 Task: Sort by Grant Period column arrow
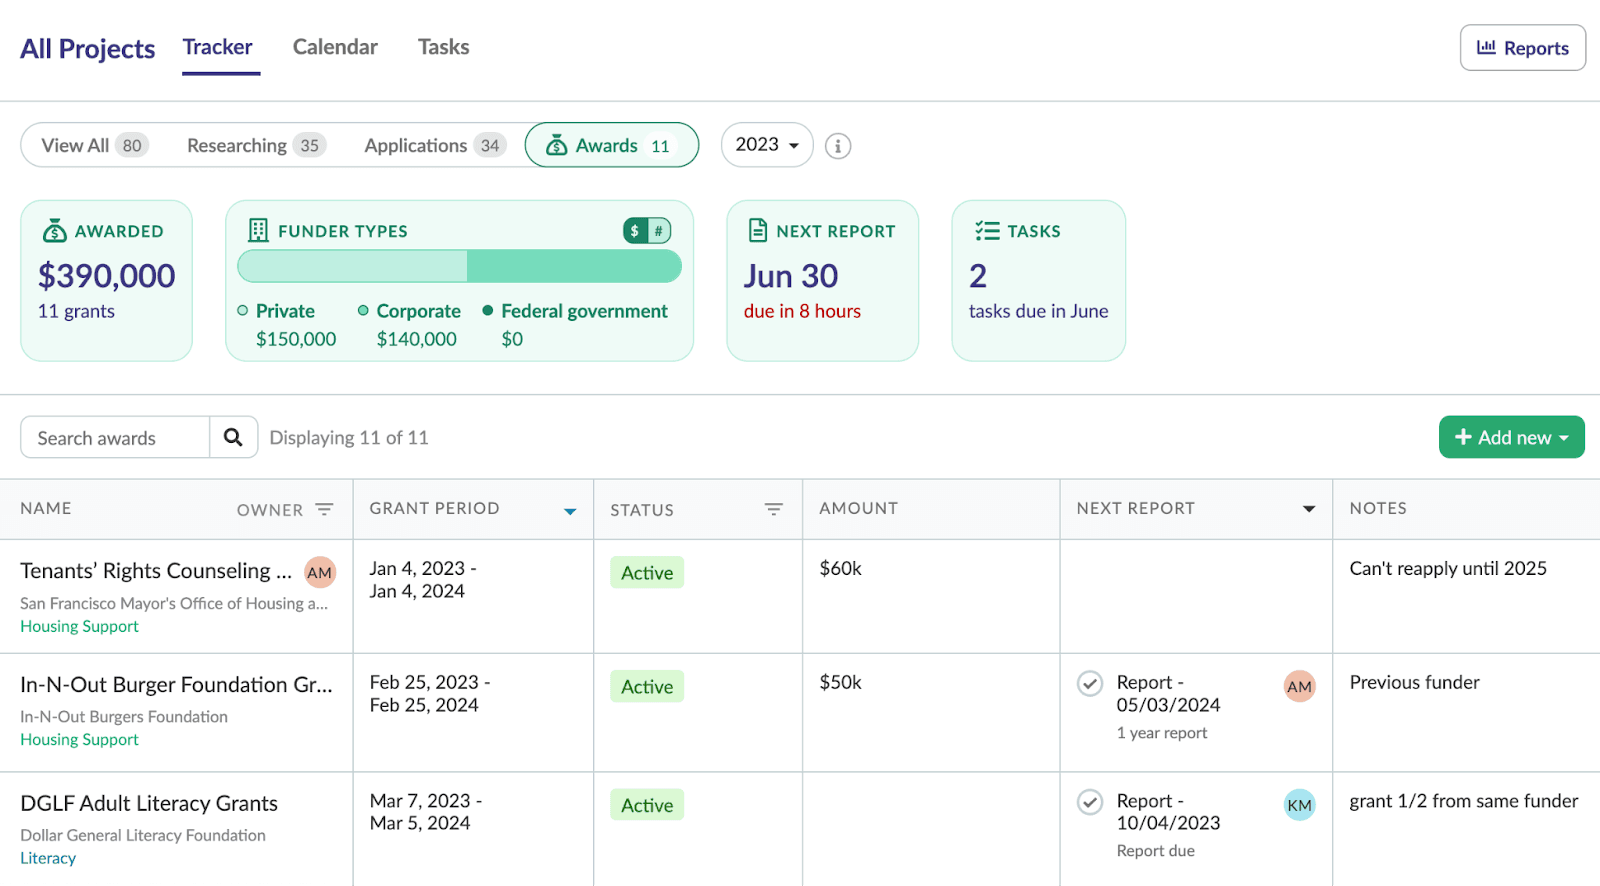point(570,511)
